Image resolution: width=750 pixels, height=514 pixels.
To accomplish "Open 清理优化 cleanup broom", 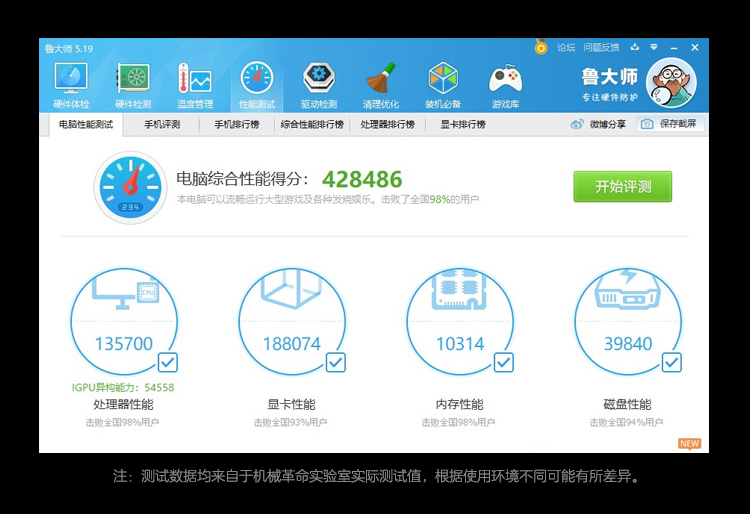I will point(381,86).
